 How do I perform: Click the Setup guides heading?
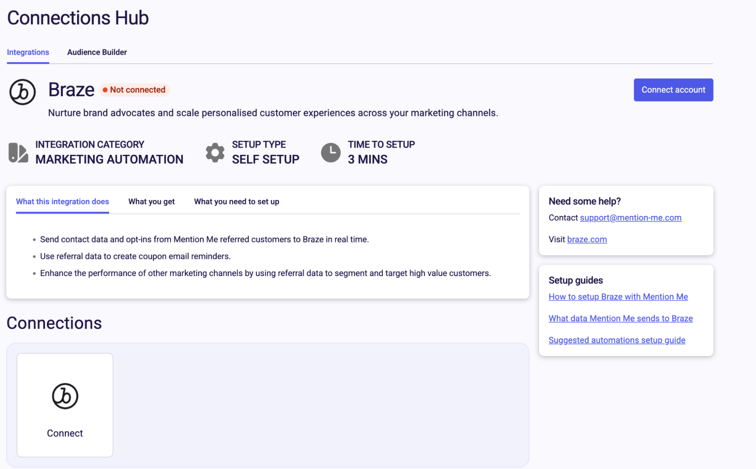point(576,281)
